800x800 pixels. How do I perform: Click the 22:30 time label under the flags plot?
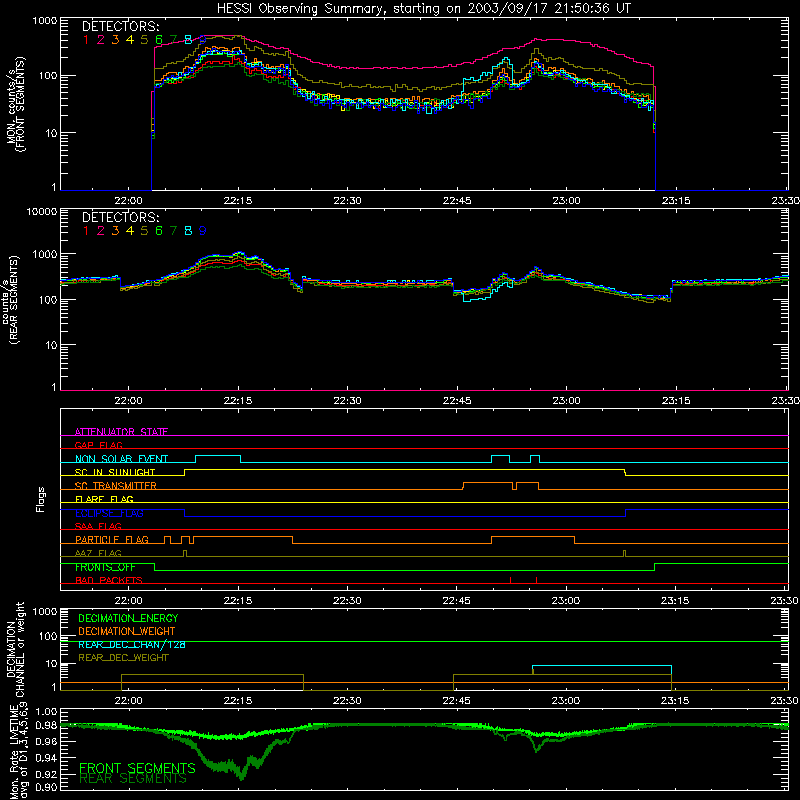click(x=347, y=601)
